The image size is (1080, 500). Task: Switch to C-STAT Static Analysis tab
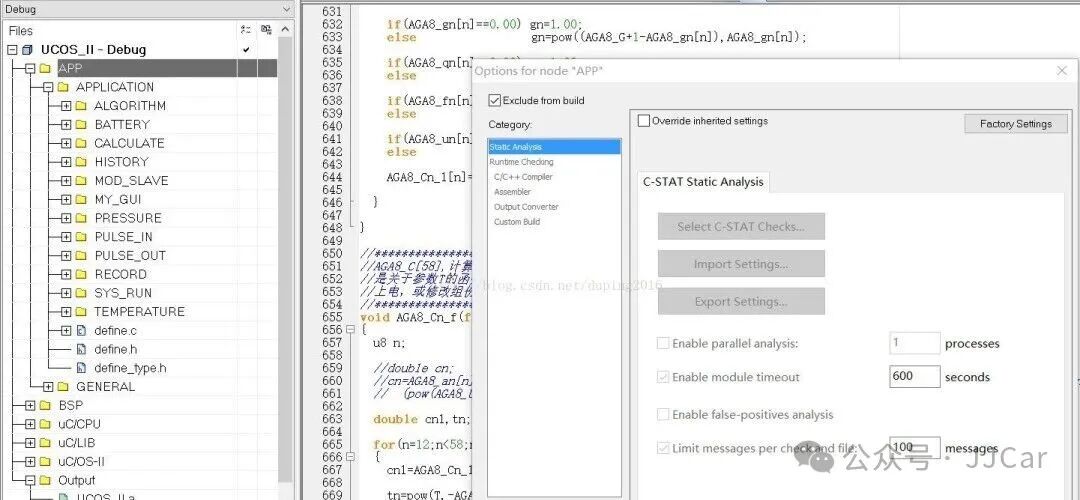703,182
